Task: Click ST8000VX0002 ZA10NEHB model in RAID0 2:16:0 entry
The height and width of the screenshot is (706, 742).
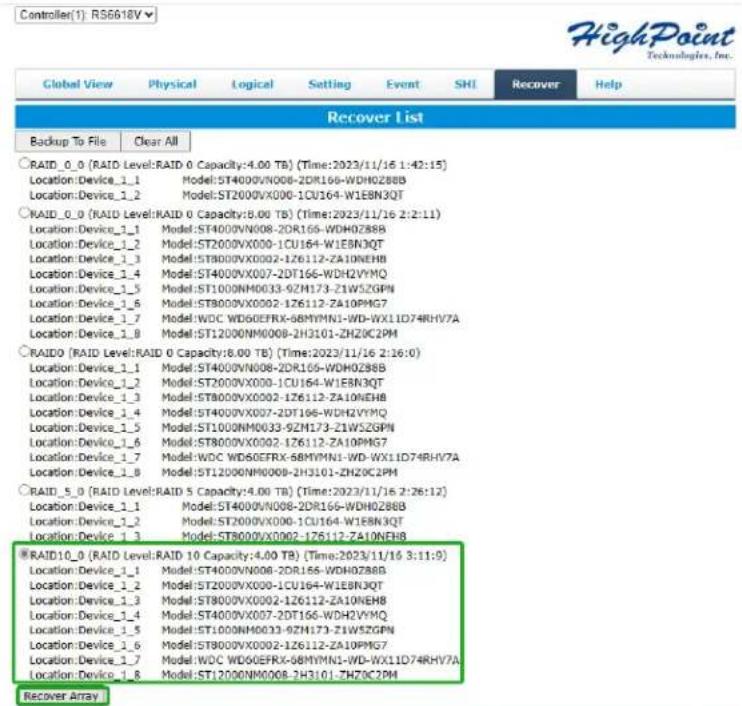Action: point(274,397)
